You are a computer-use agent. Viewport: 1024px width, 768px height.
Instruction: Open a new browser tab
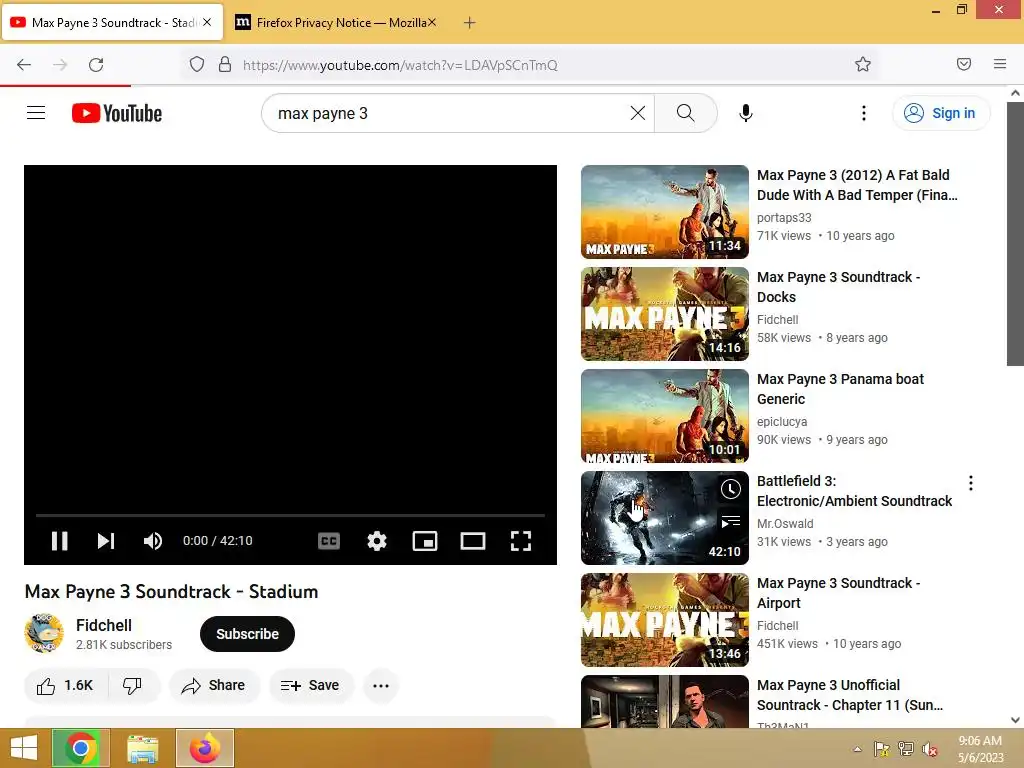(x=470, y=23)
